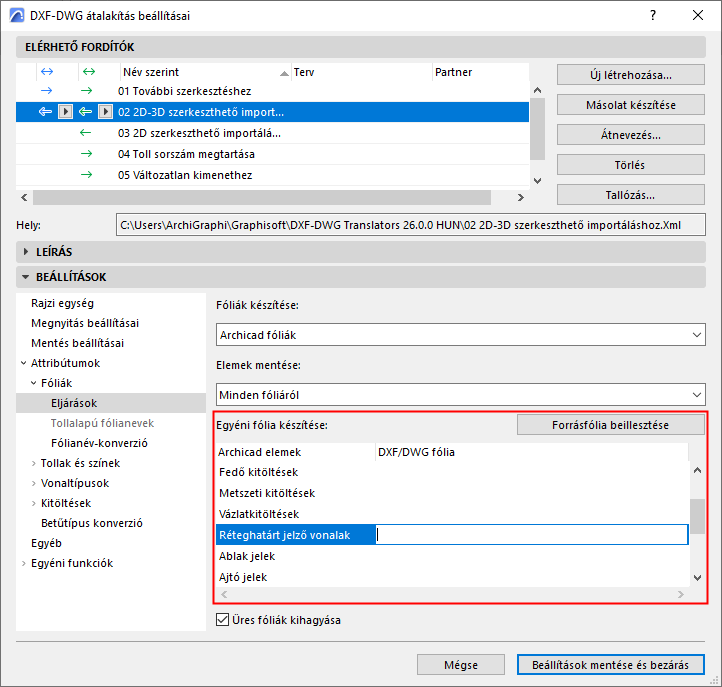Select Rajzi egység in settings tree

point(62,303)
